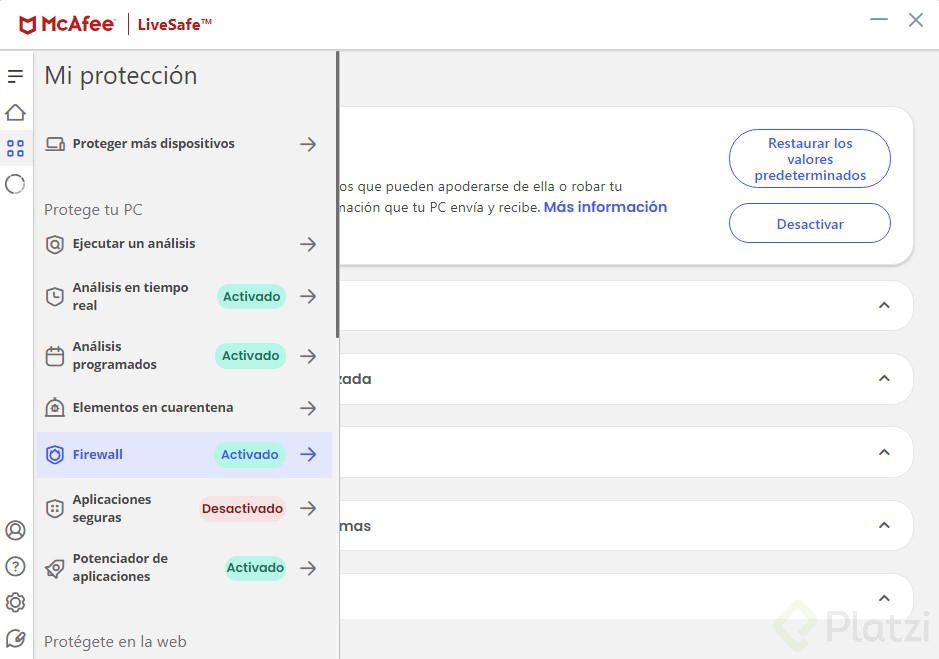This screenshot has height=659, width=939.
Task: Click Restaurar los valores predeterminados button
Action: click(x=810, y=159)
